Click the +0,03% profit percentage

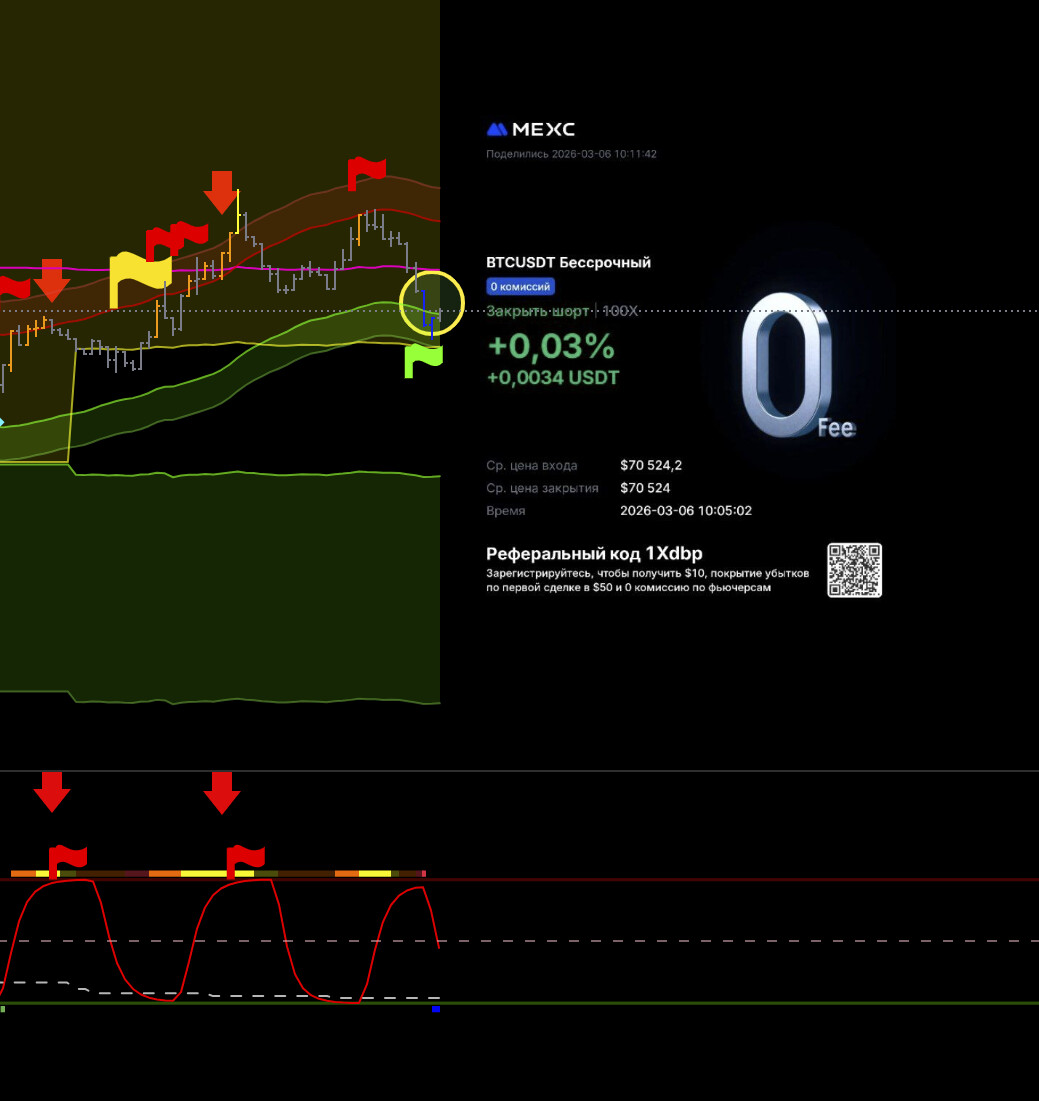(550, 346)
